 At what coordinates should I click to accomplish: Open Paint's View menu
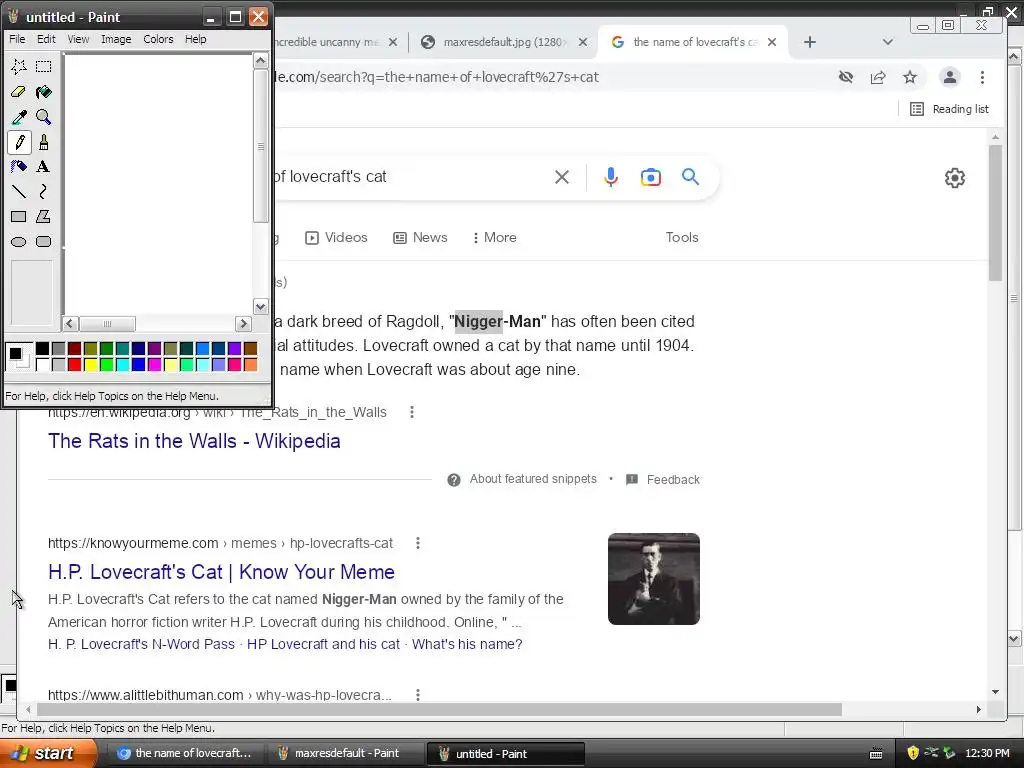pos(78,39)
